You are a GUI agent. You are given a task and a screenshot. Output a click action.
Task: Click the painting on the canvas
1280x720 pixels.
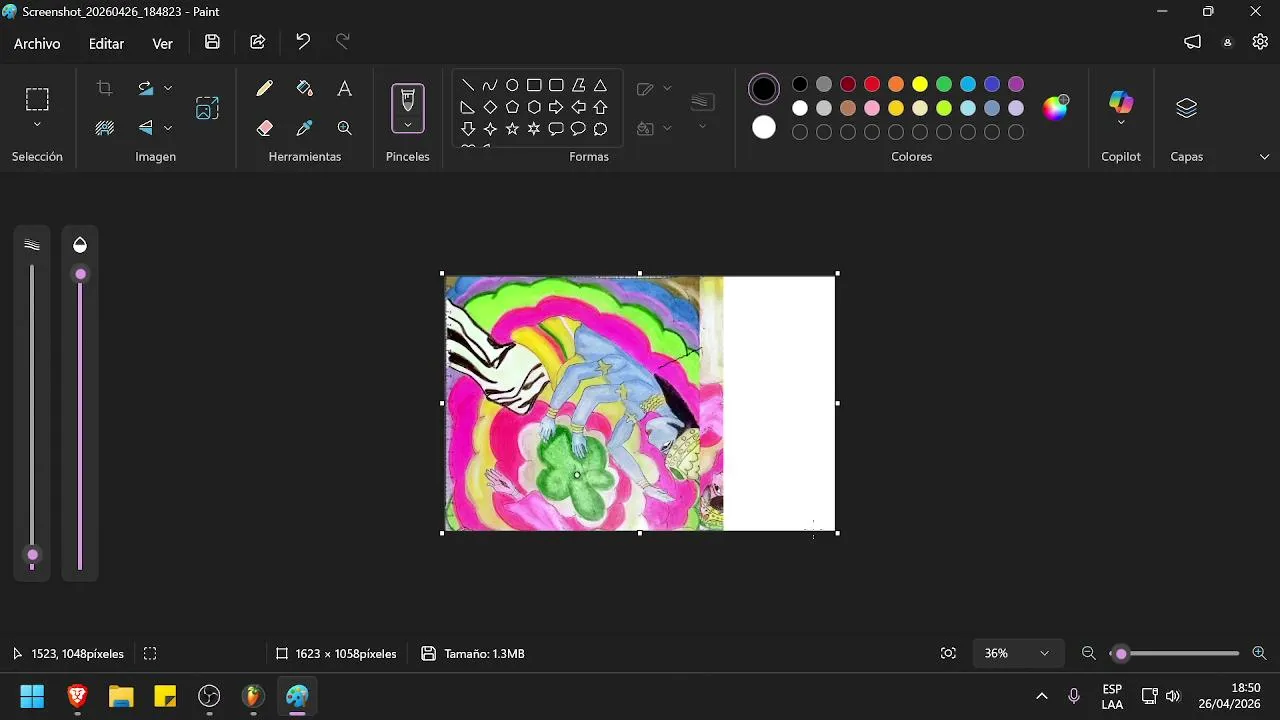tap(584, 403)
